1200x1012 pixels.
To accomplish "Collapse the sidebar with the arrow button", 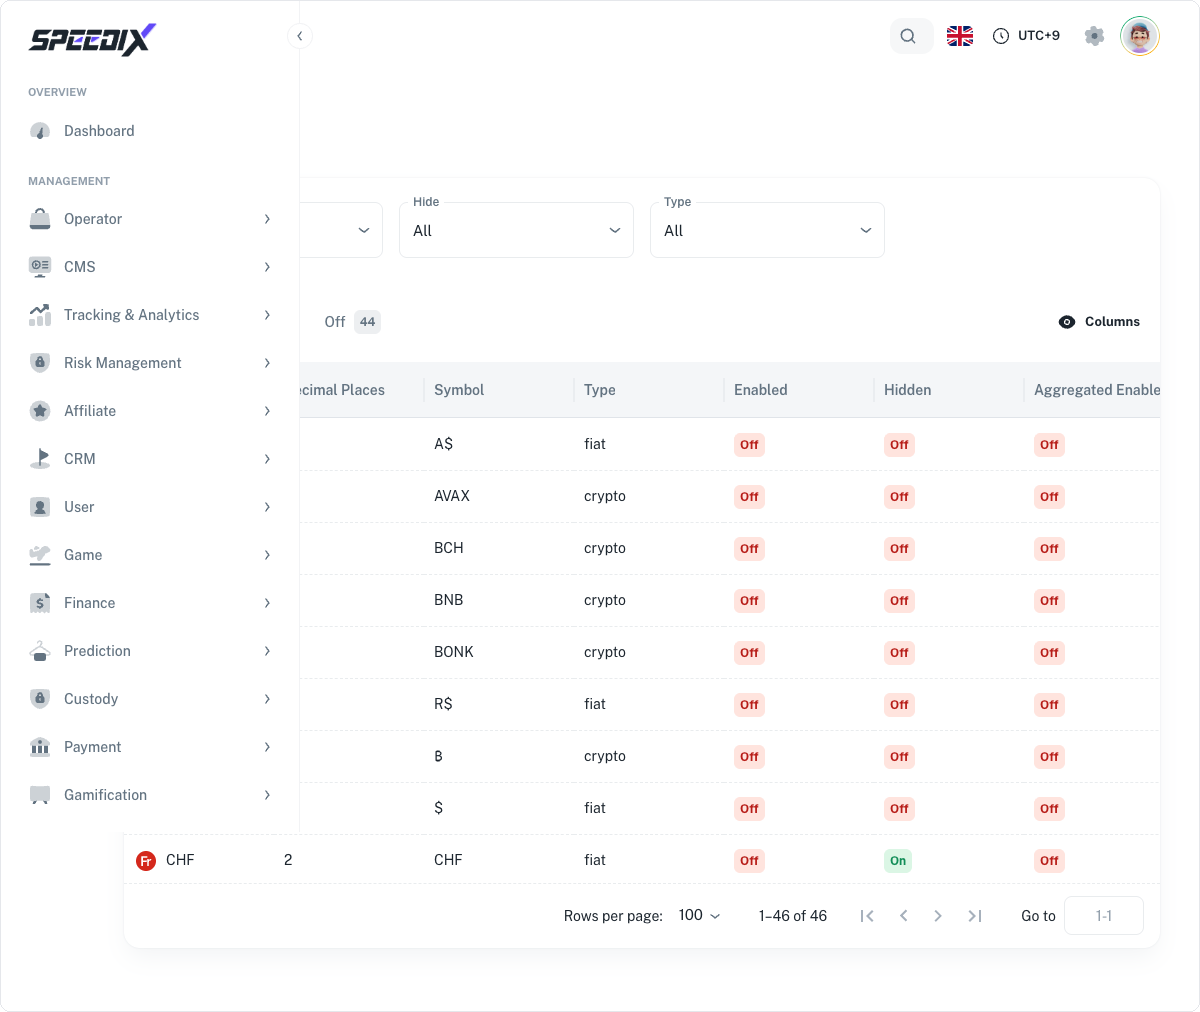I will pyautogui.click(x=299, y=36).
